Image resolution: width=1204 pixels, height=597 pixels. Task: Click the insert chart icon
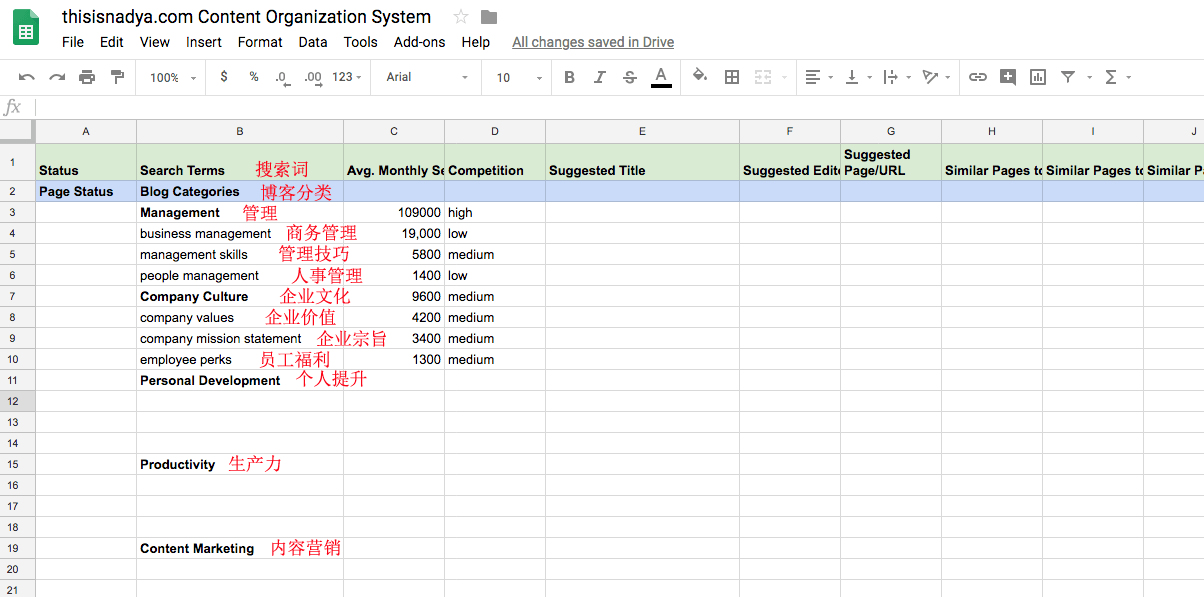point(1038,77)
